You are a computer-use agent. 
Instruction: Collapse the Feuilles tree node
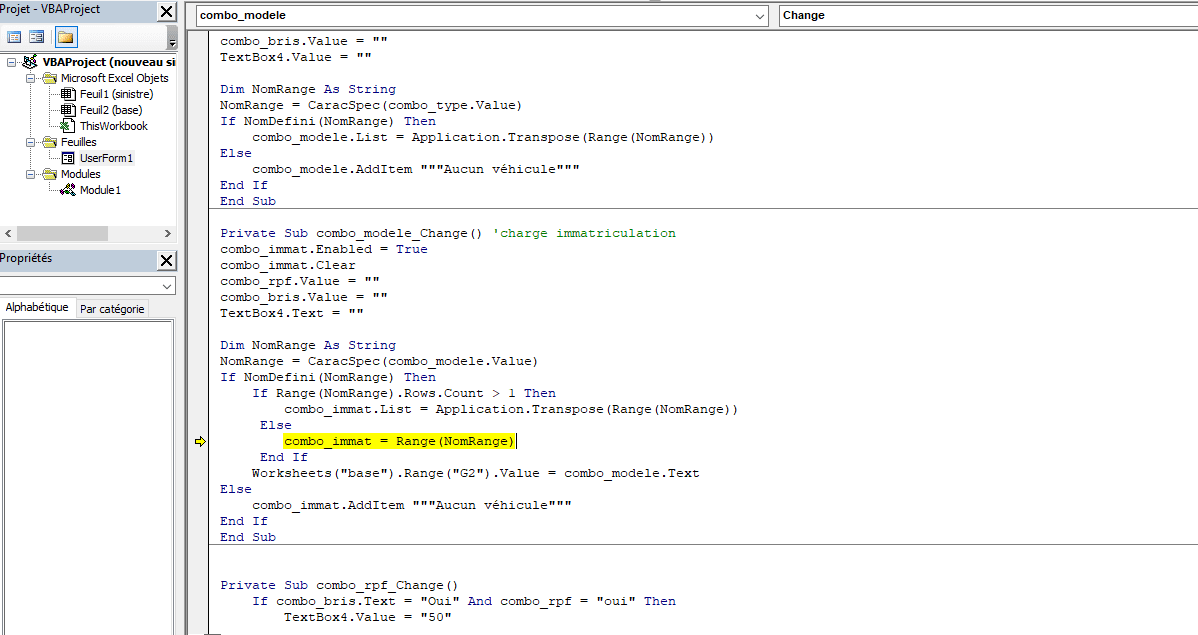coord(31,142)
